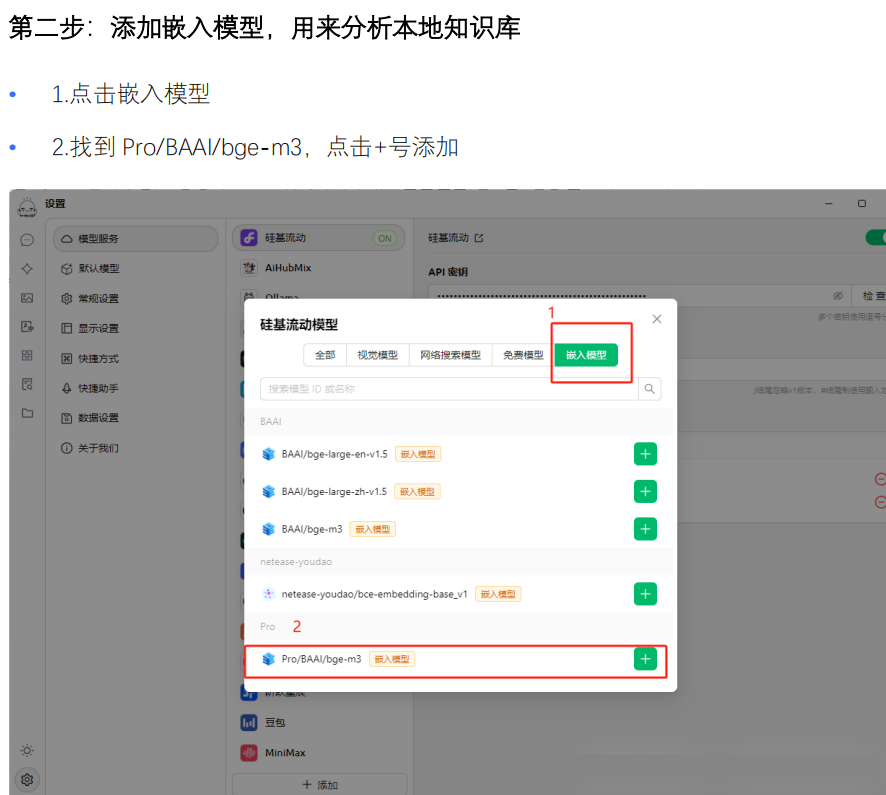Click the MiniMax provider icon
This screenshot has height=795, width=886.
coord(248,752)
